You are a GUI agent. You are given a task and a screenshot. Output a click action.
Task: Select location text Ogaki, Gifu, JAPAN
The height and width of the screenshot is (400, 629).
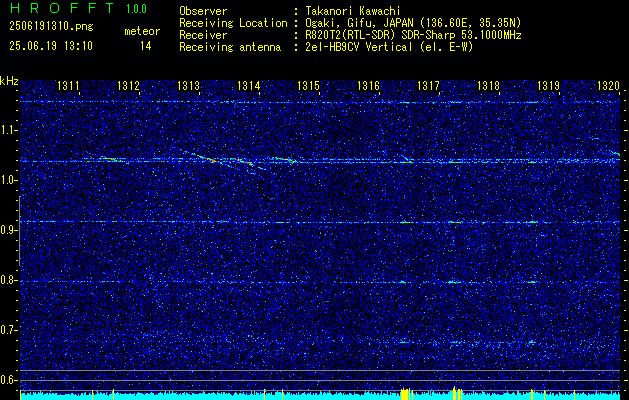tap(360, 23)
